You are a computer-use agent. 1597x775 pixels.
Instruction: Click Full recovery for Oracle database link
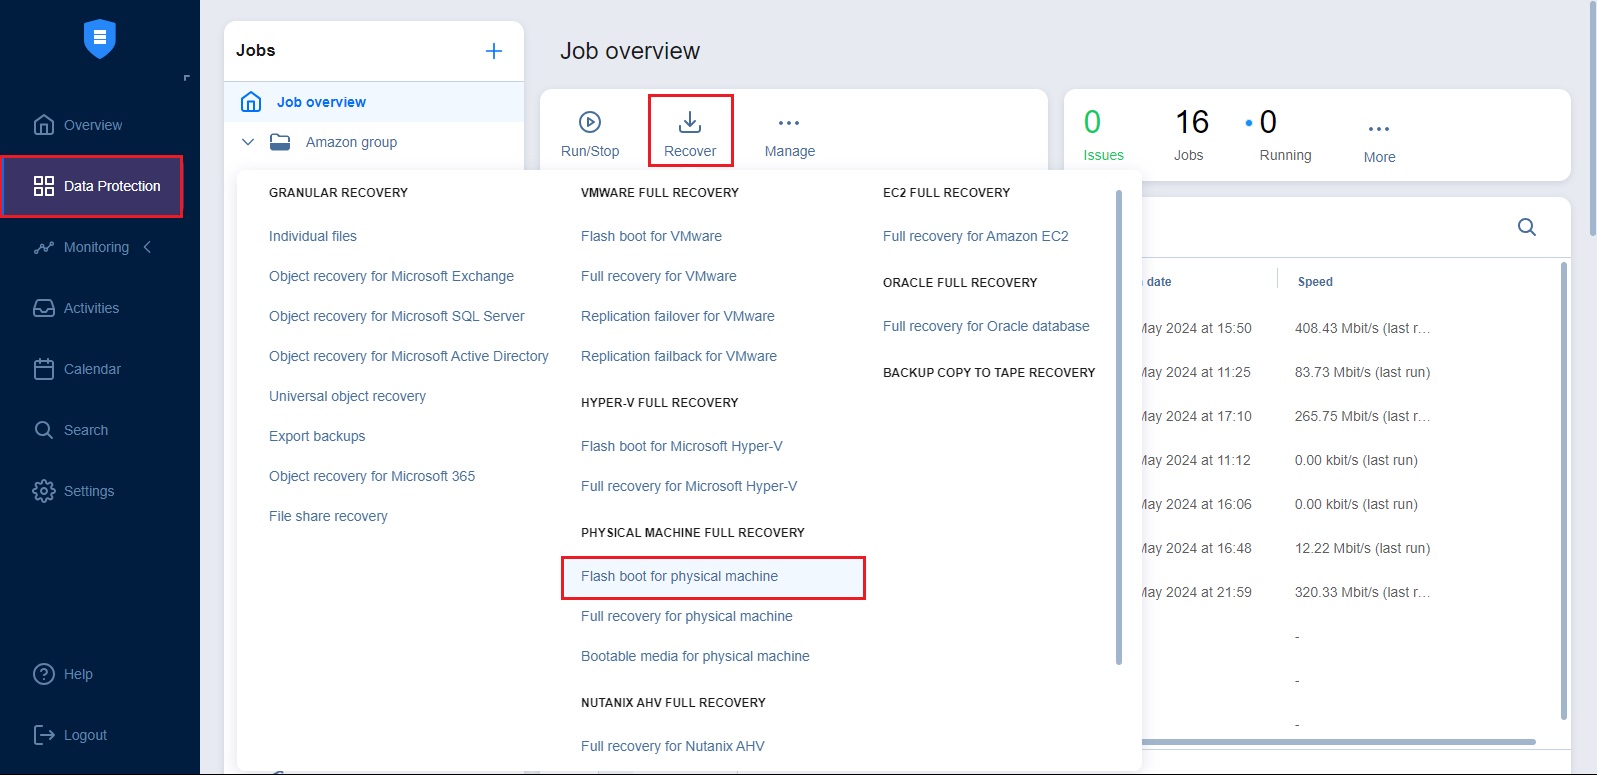[986, 326]
